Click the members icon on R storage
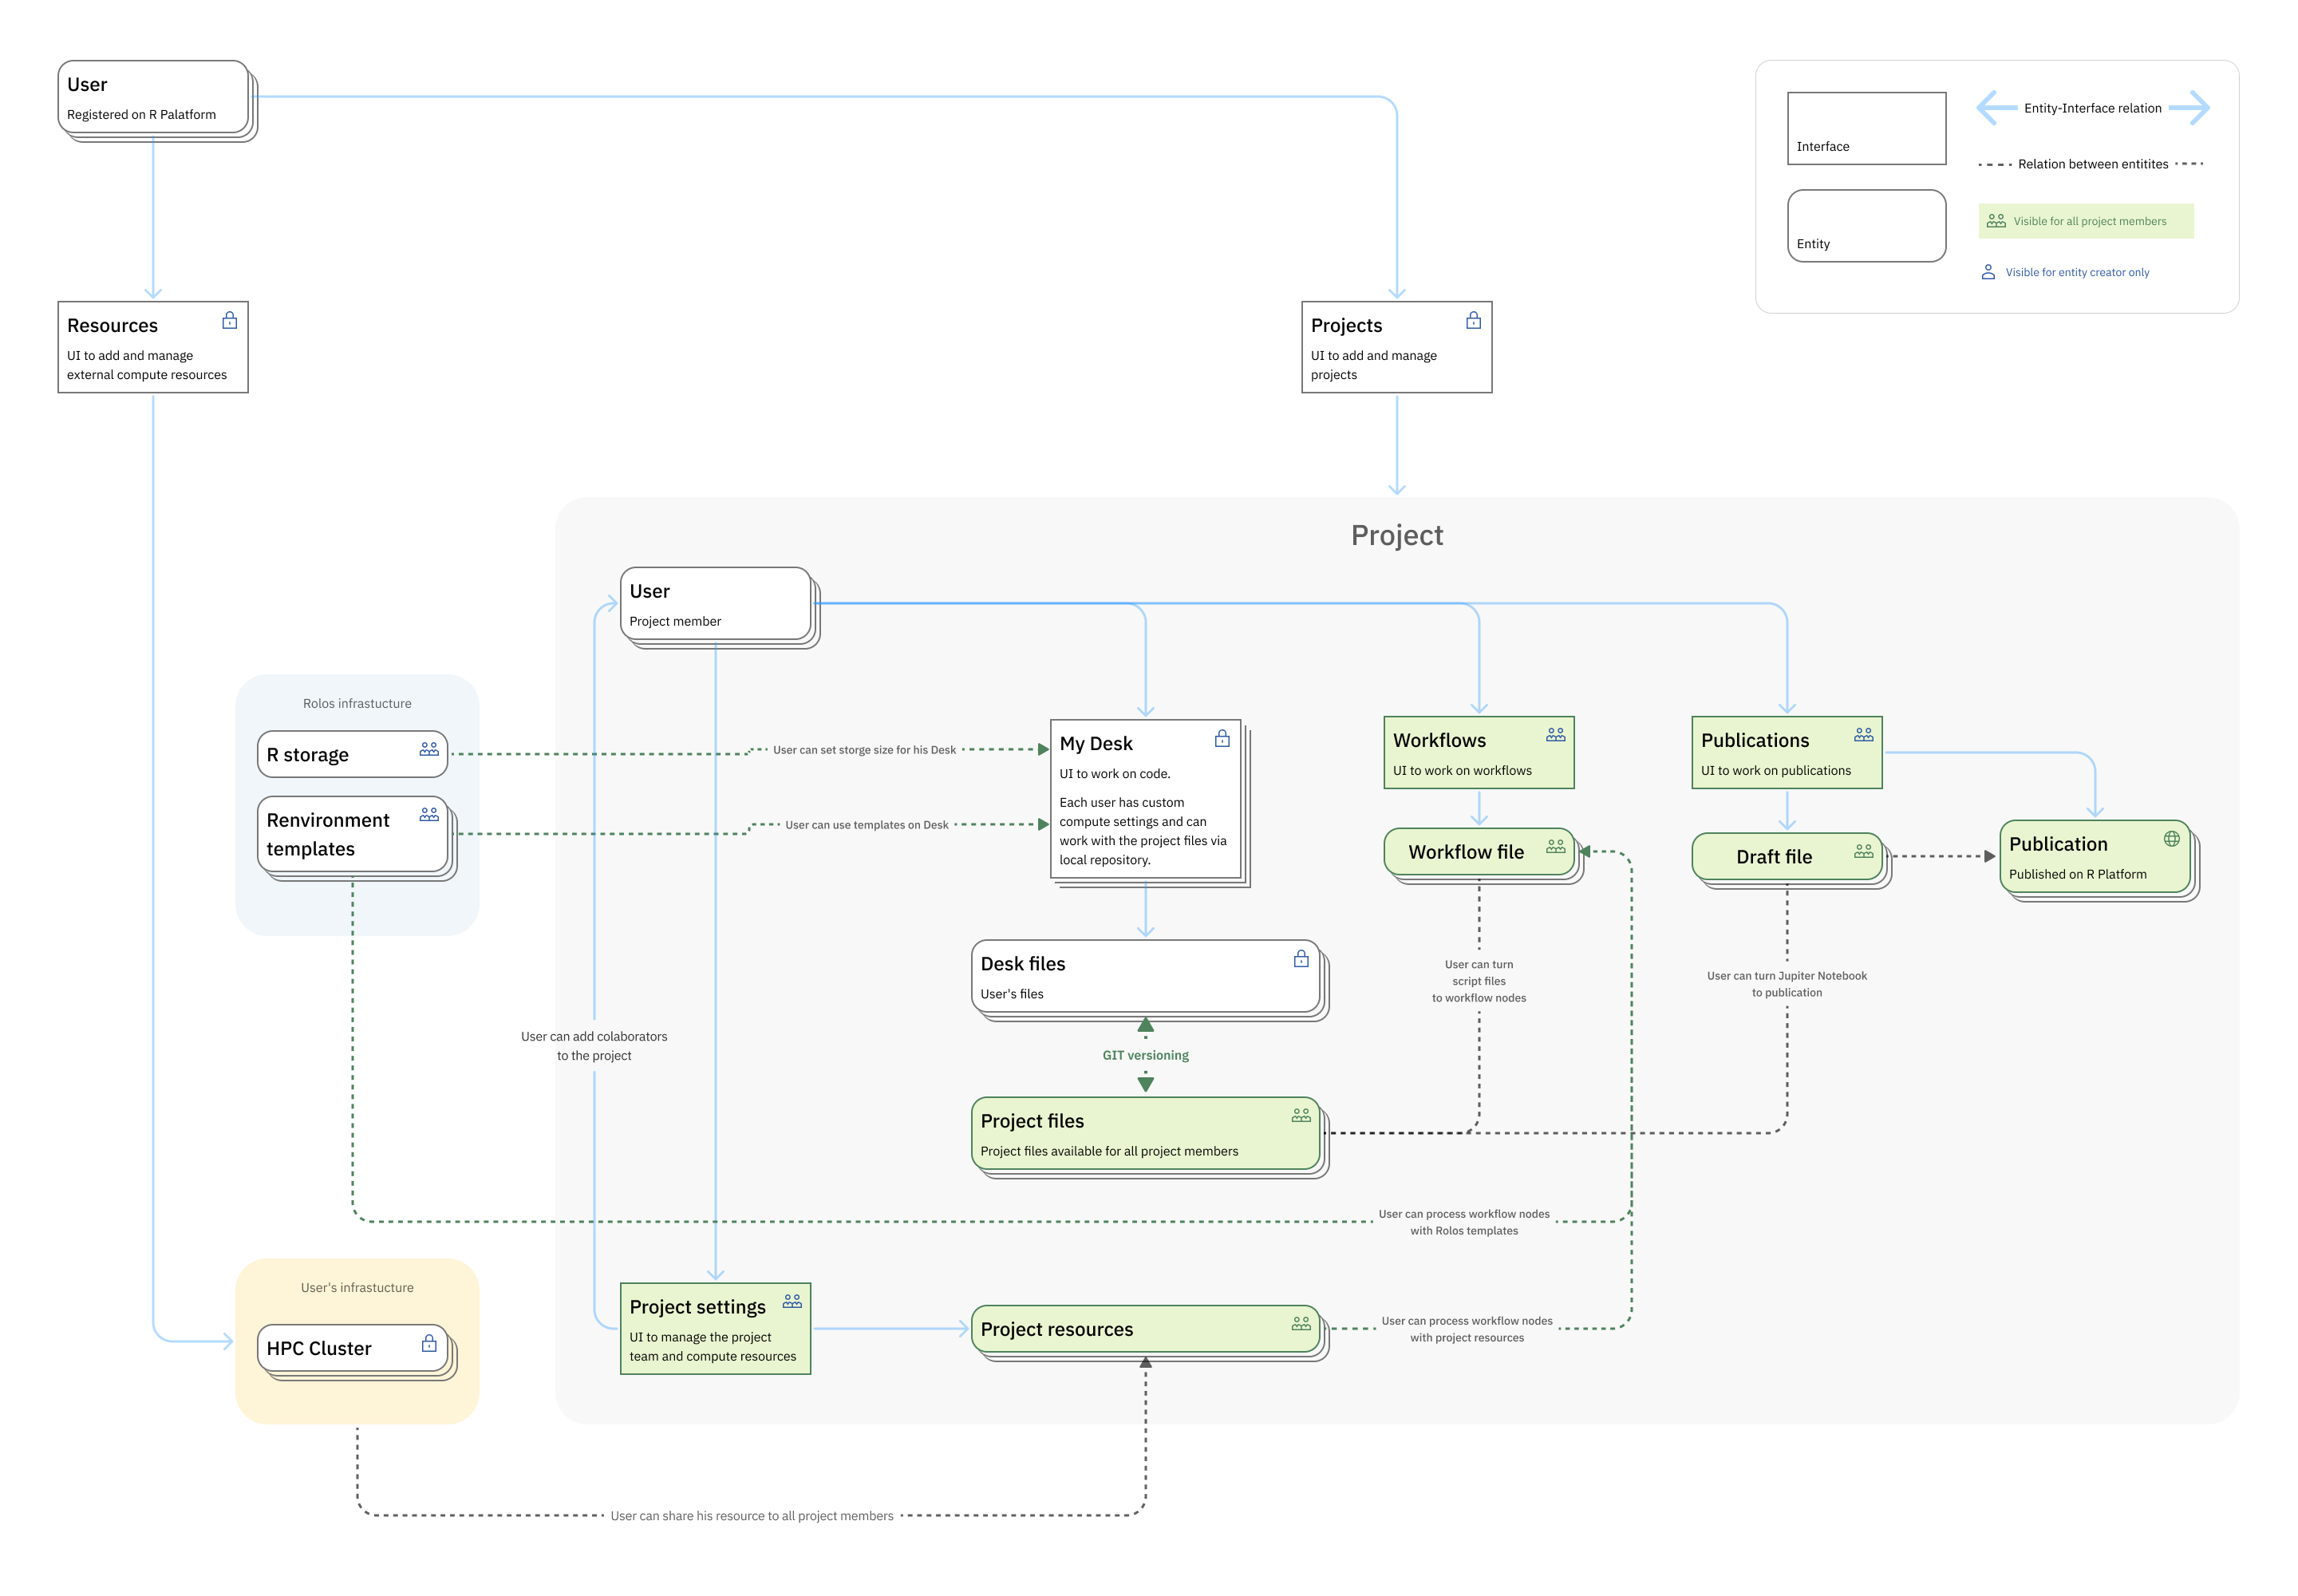Image resolution: width=2298 pixels, height=1596 pixels. pyautogui.click(x=429, y=748)
